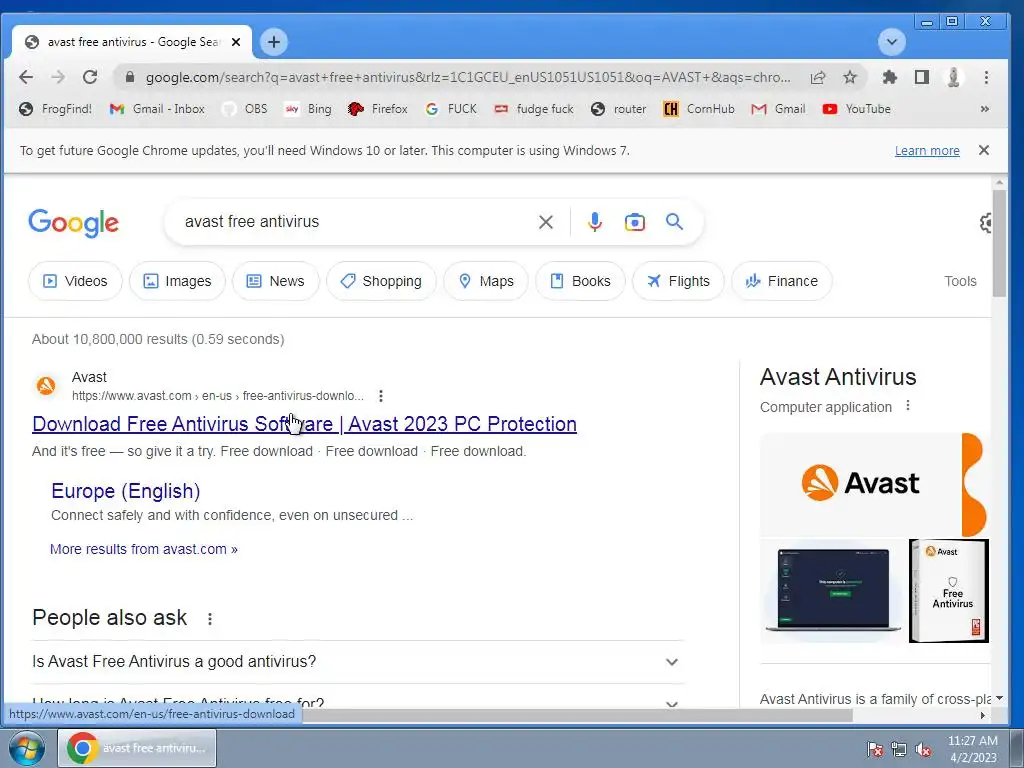Dismiss the Chrome update notice bar

(x=984, y=150)
